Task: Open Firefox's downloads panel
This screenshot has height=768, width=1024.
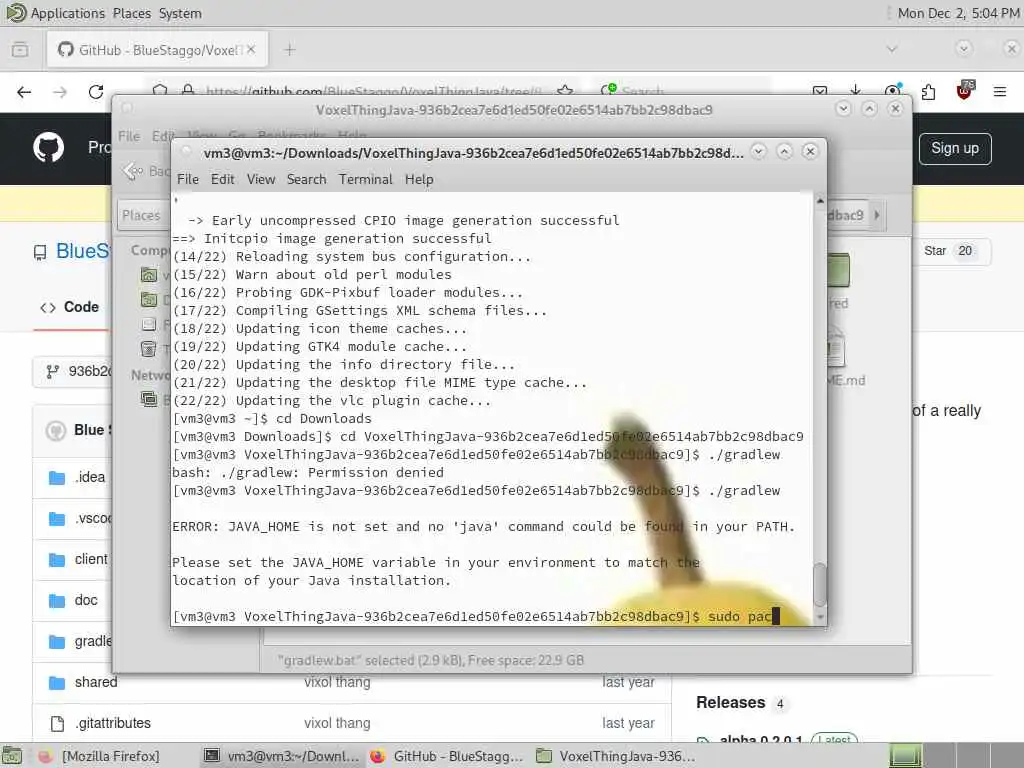Action: coord(856,91)
